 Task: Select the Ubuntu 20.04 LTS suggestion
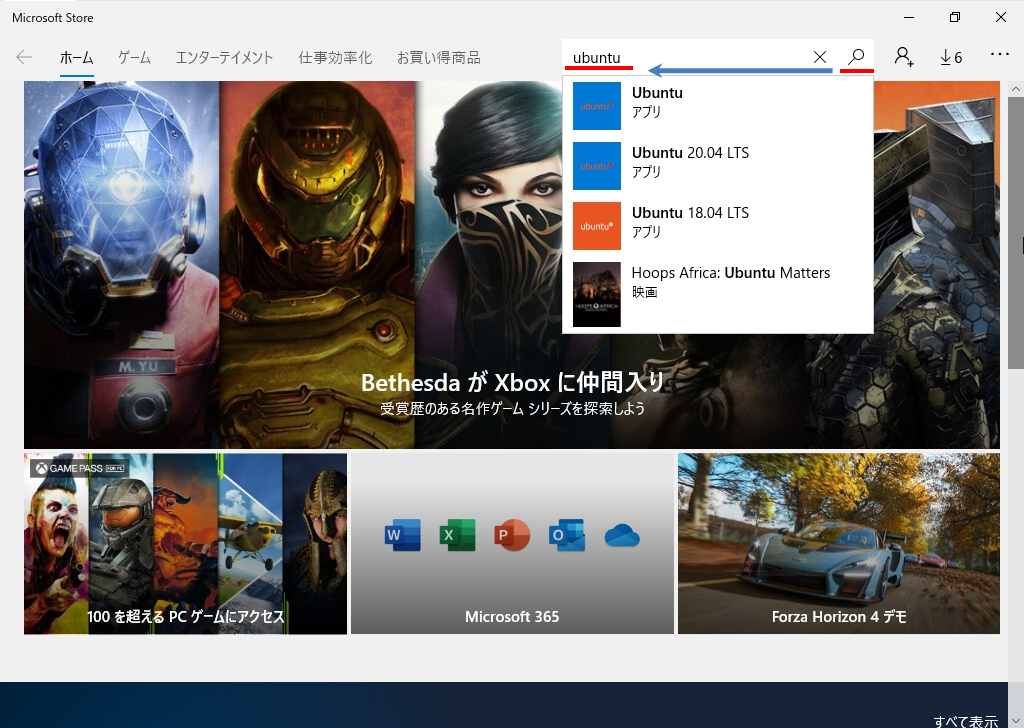pos(718,166)
